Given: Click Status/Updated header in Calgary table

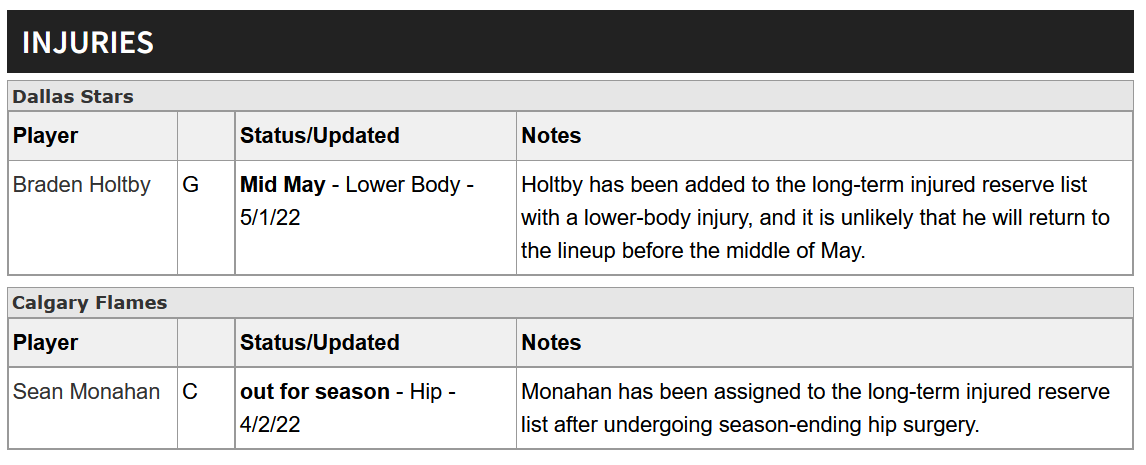Looking at the screenshot, I should [x=319, y=343].
